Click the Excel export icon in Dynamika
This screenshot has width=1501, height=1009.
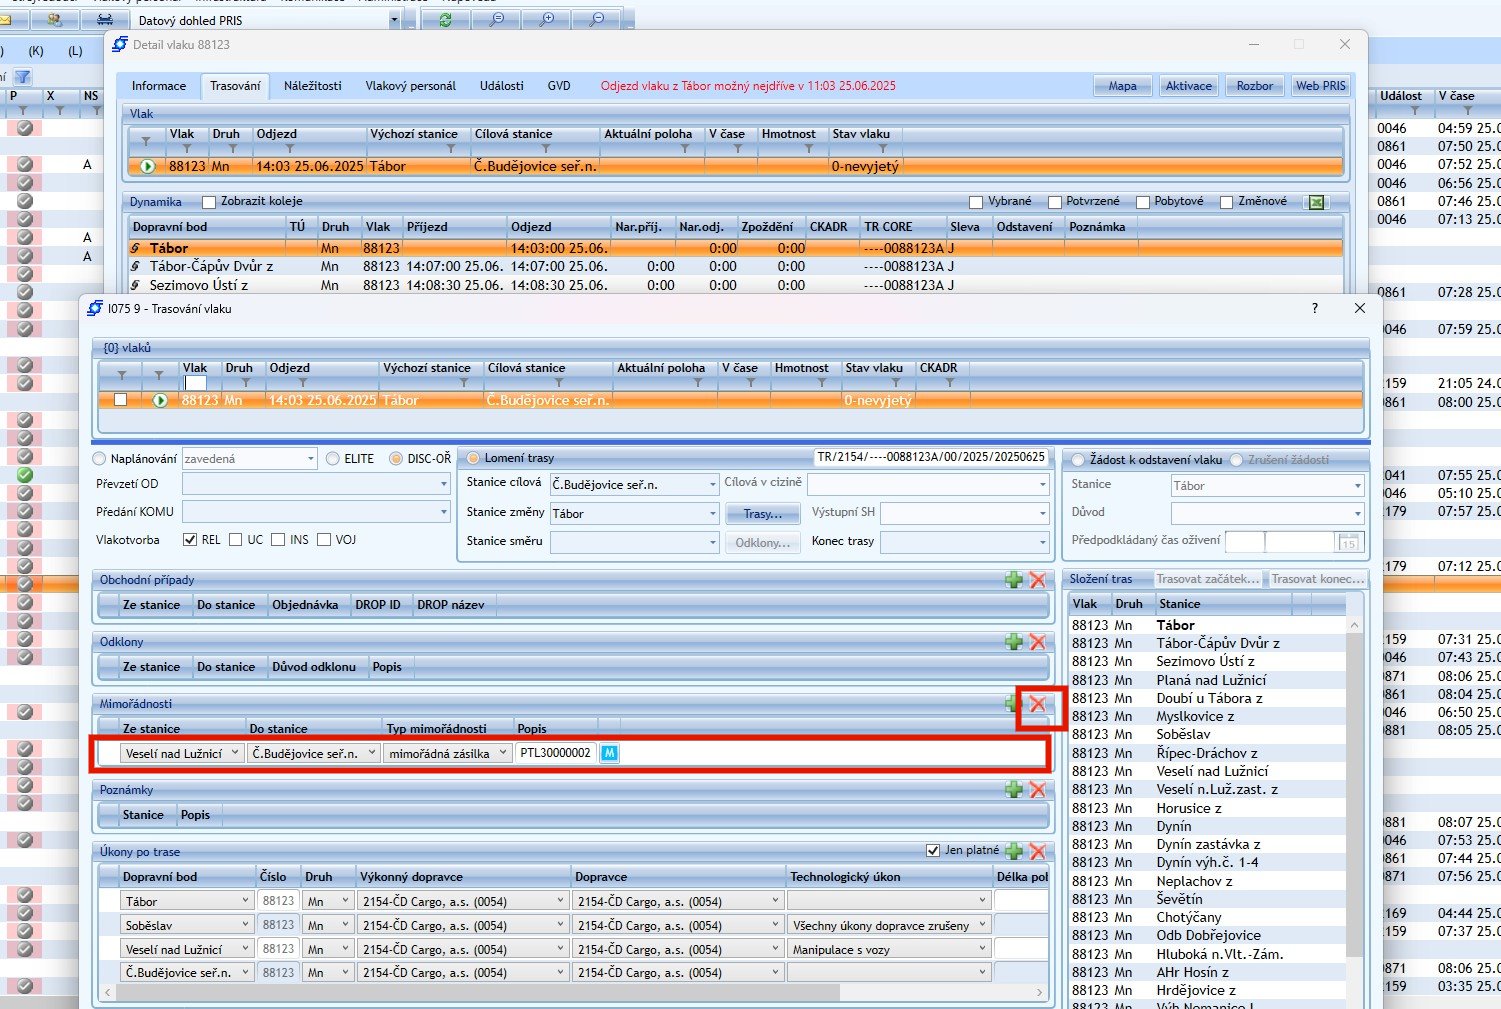pos(1317,202)
